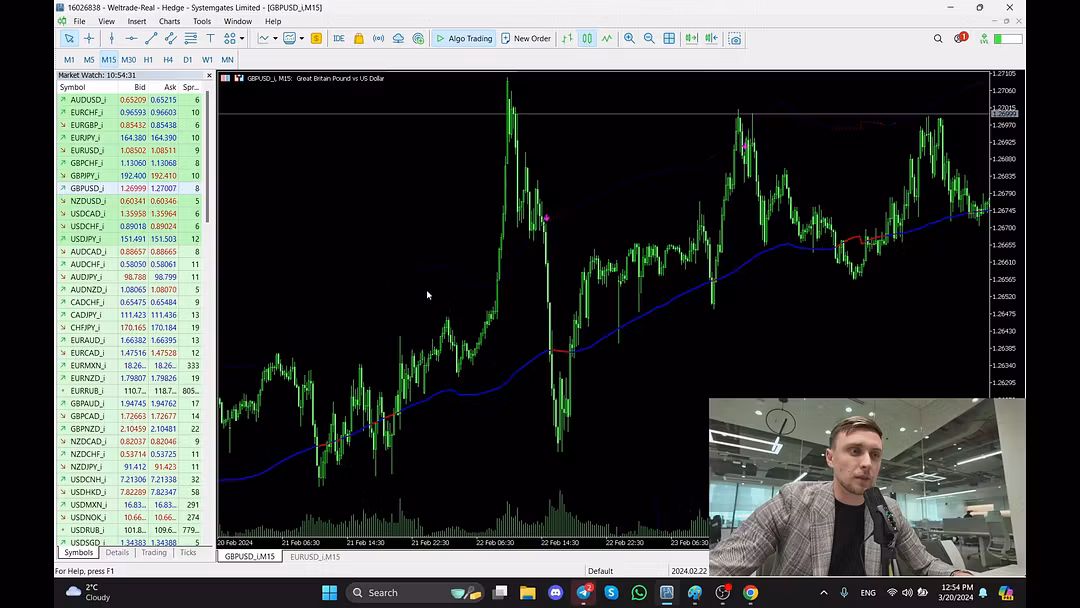The image size is (1080, 608).
Task: Open the Charts menu
Action: [169, 21]
